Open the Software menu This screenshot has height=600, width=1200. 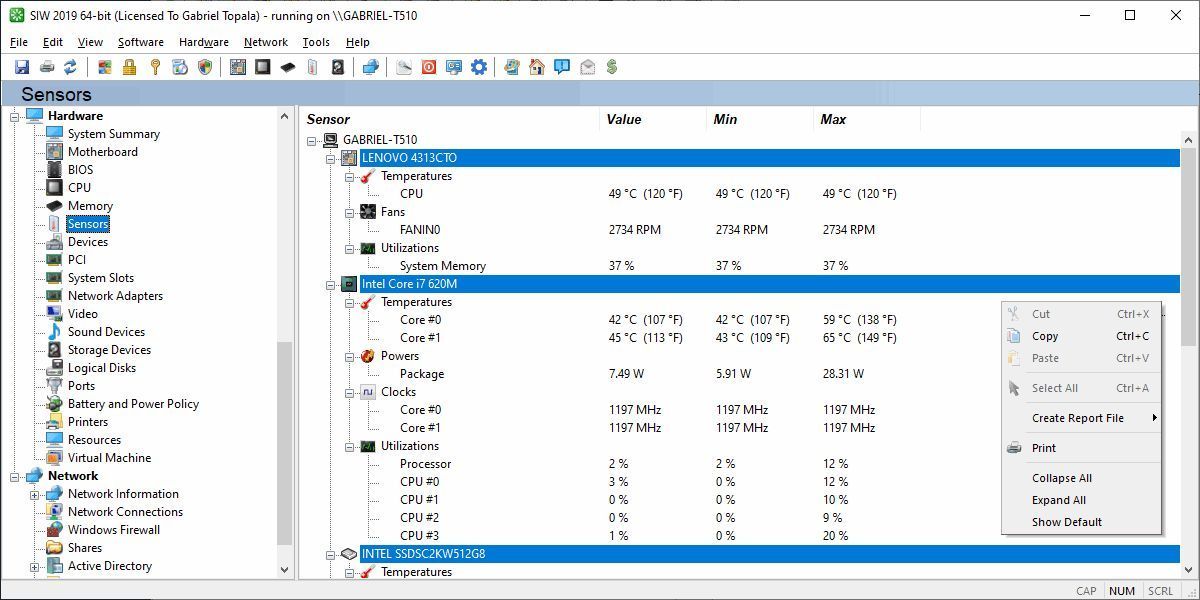(x=141, y=42)
